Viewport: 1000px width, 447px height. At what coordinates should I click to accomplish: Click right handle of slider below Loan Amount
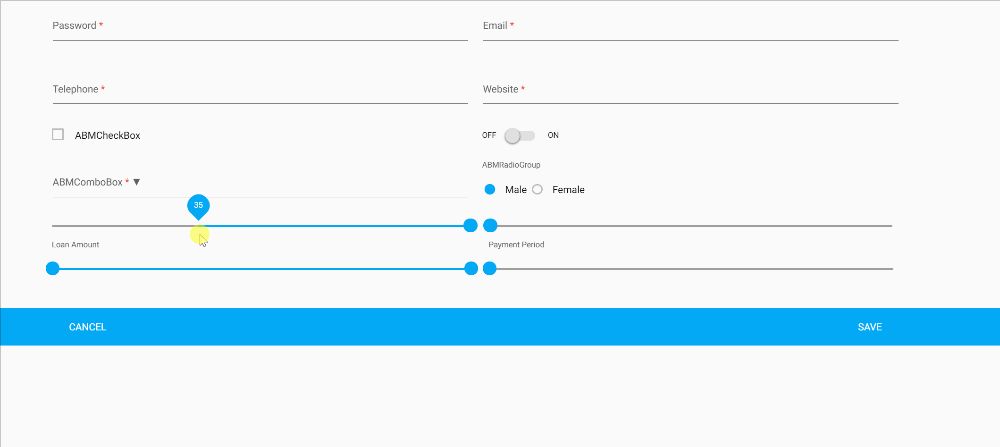click(x=471, y=268)
